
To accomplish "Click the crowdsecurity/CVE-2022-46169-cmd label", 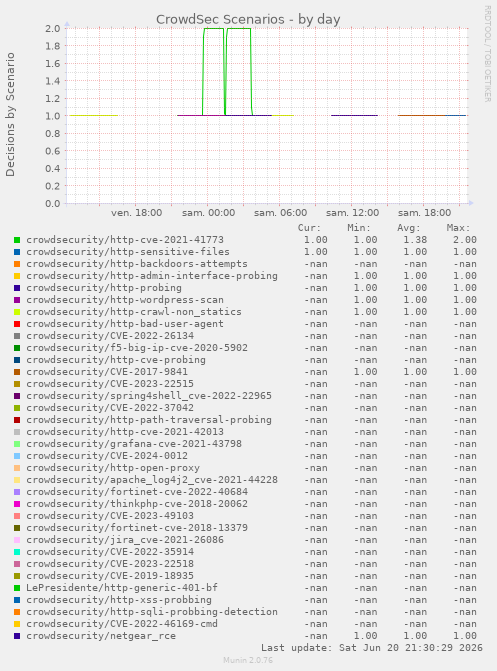I will click(x=122, y=624).
